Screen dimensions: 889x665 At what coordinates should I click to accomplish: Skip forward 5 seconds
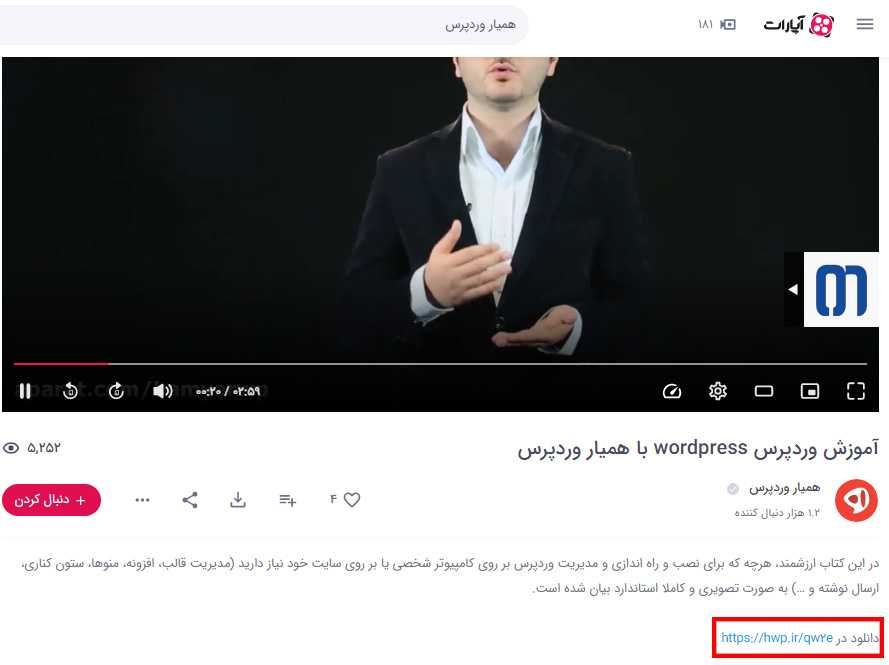coord(116,391)
